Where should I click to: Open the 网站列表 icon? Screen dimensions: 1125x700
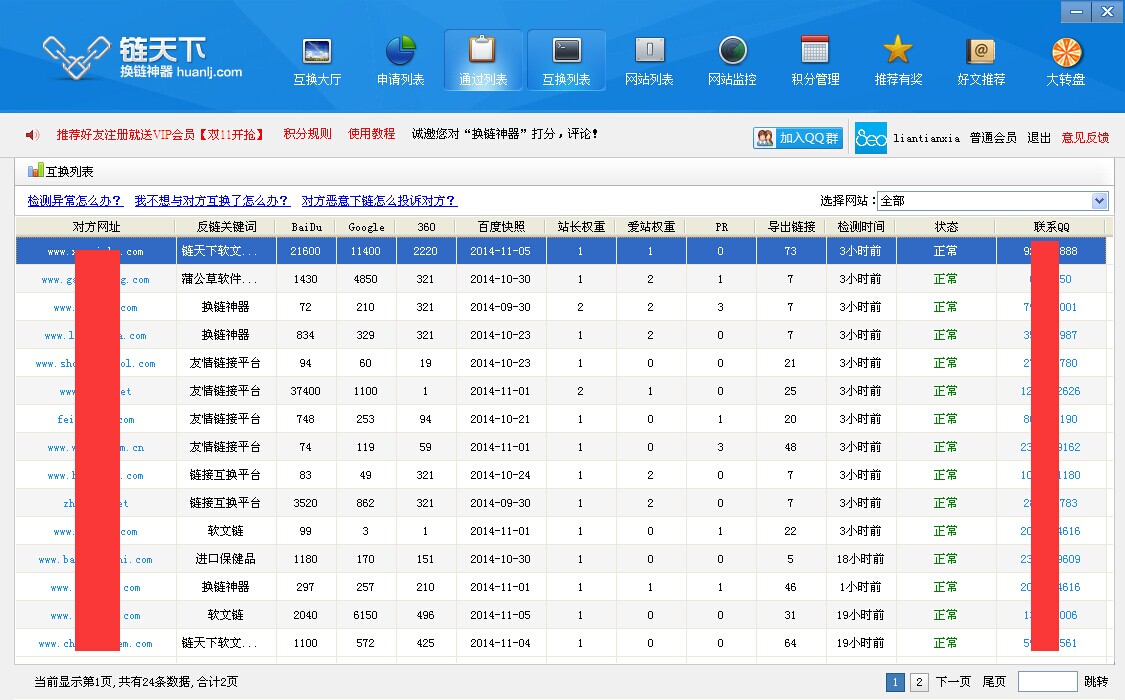point(649,51)
